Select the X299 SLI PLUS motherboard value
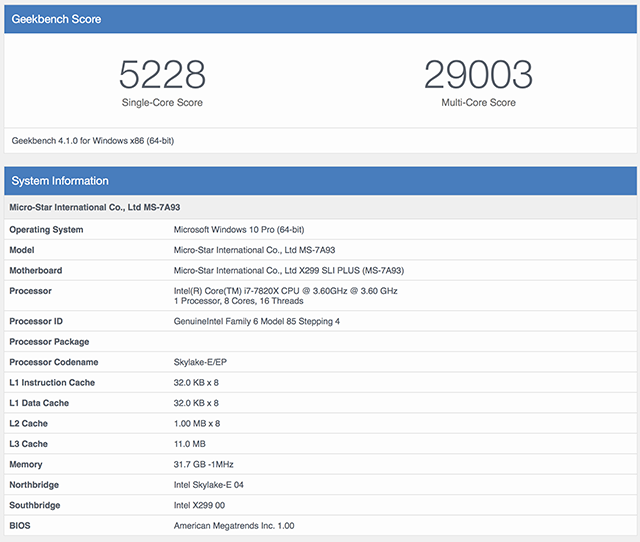Image resolution: width=640 pixels, height=542 pixels. click(289, 271)
